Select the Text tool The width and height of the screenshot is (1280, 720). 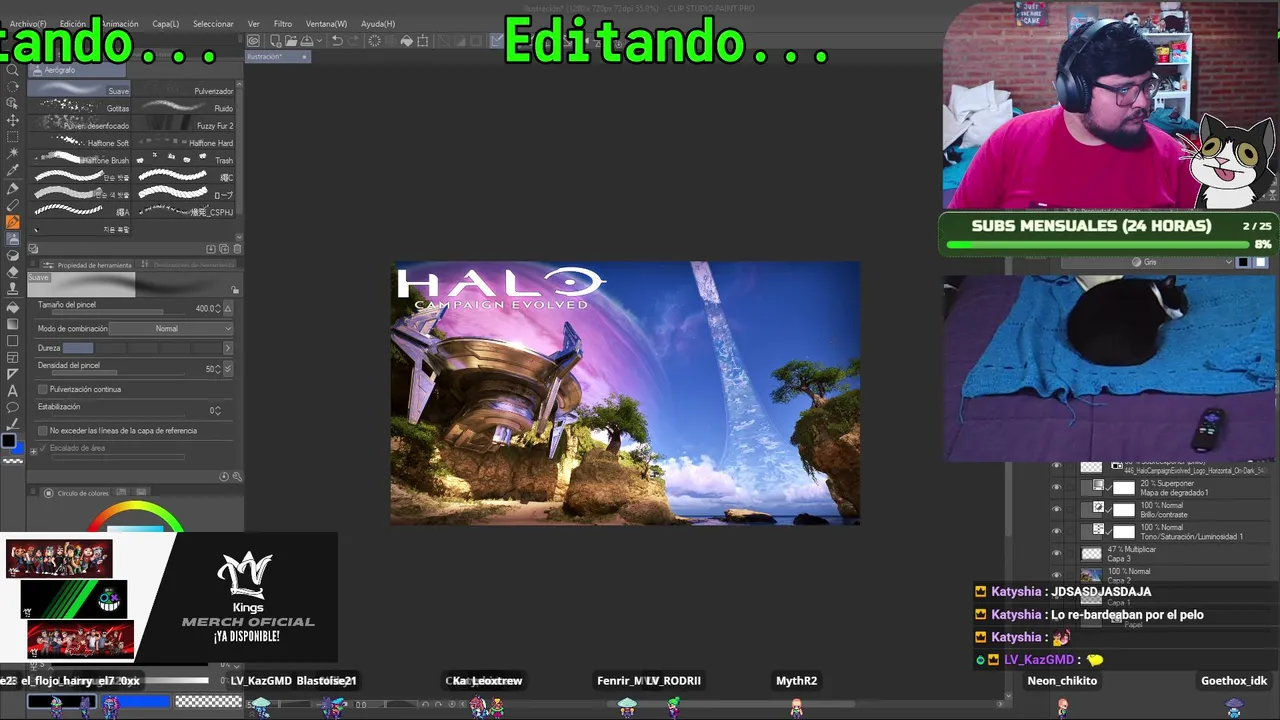[x=12, y=391]
